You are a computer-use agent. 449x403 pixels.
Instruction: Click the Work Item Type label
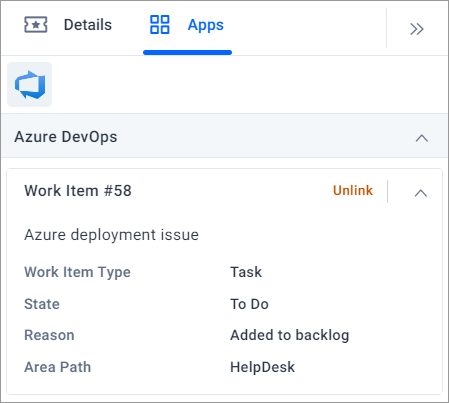tap(77, 272)
